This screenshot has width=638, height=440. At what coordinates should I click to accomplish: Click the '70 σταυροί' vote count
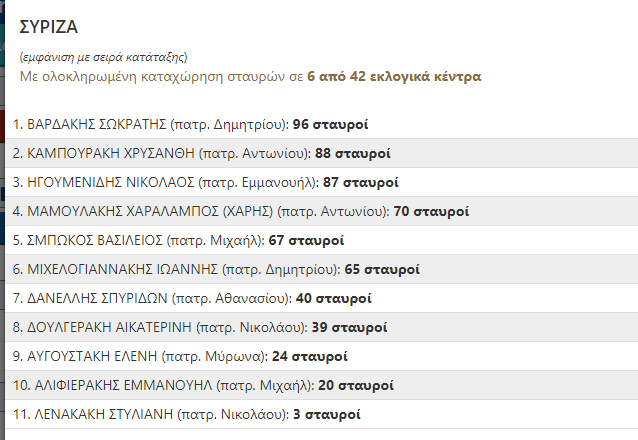(x=431, y=212)
